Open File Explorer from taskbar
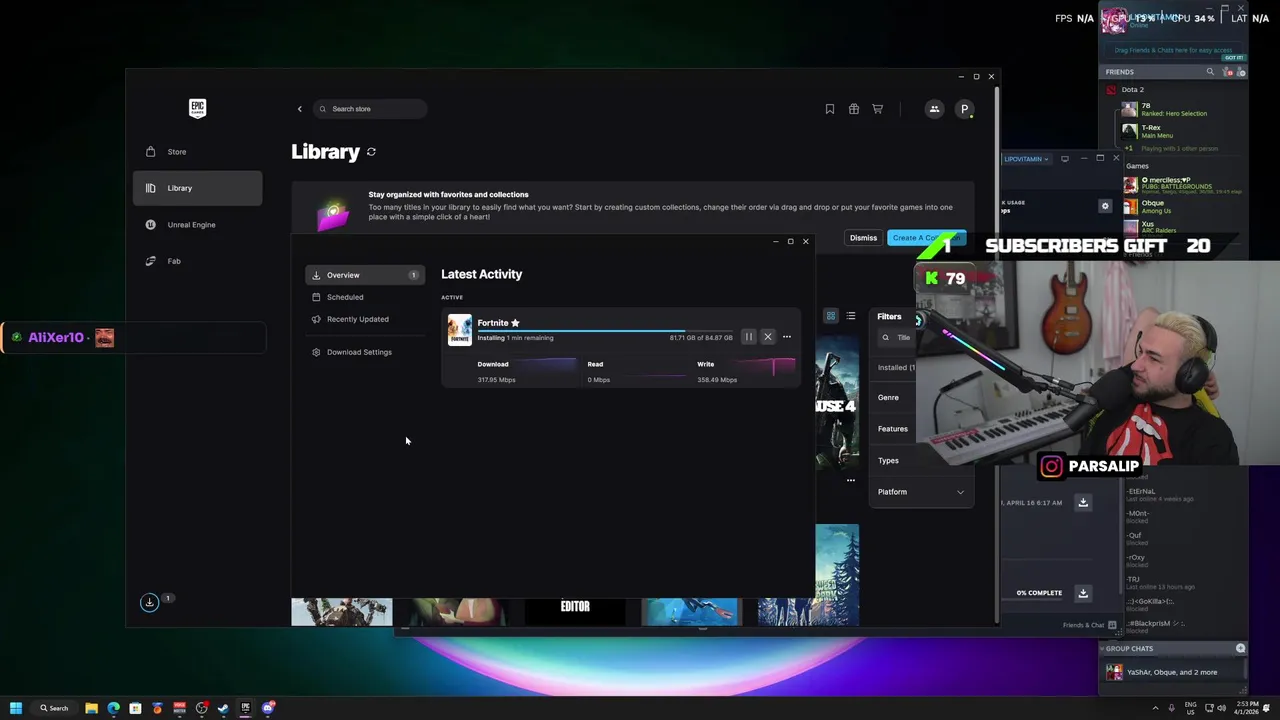Screen dimensions: 1280x720 coord(91,708)
